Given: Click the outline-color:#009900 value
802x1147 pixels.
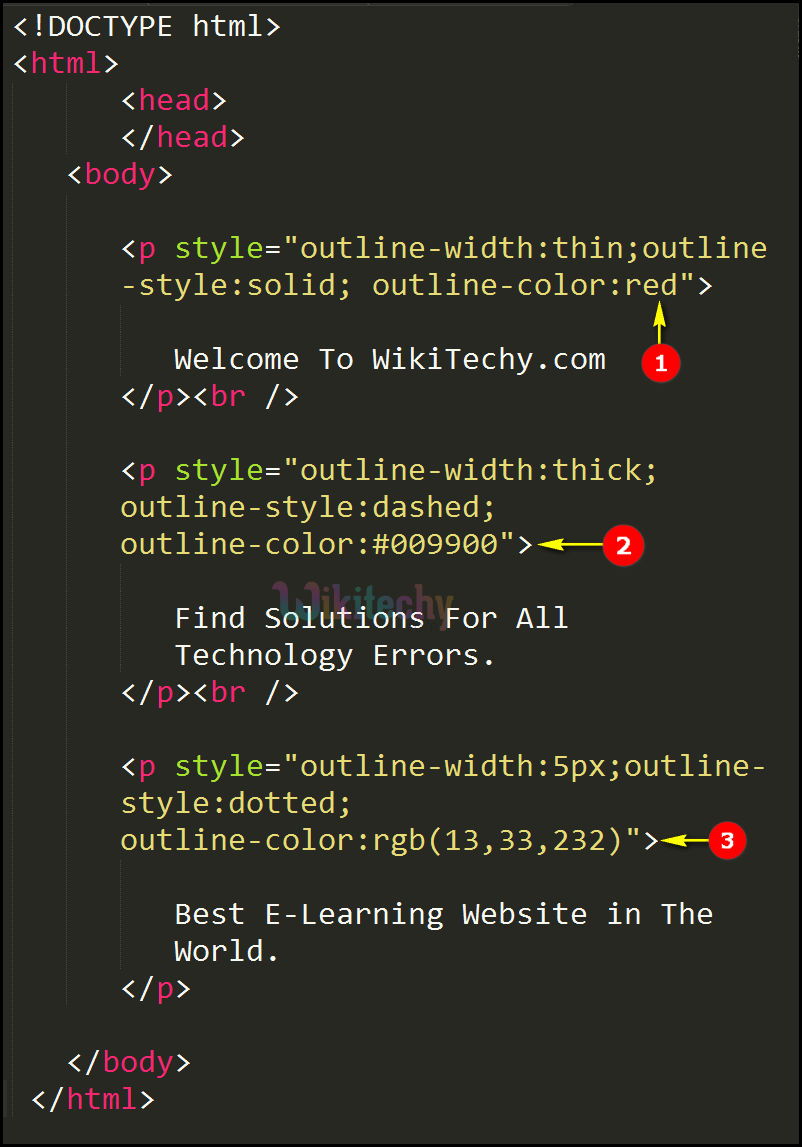Looking at the screenshot, I should [x=310, y=545].
